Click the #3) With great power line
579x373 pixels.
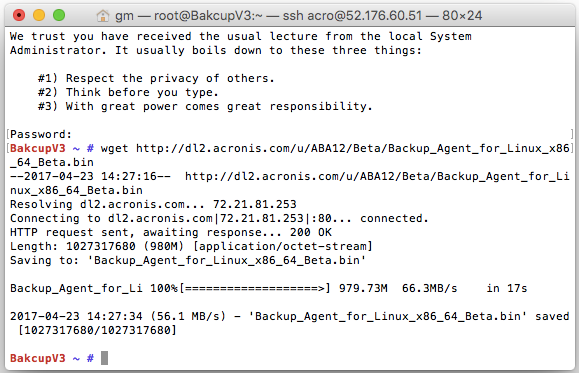pos(205,106)
